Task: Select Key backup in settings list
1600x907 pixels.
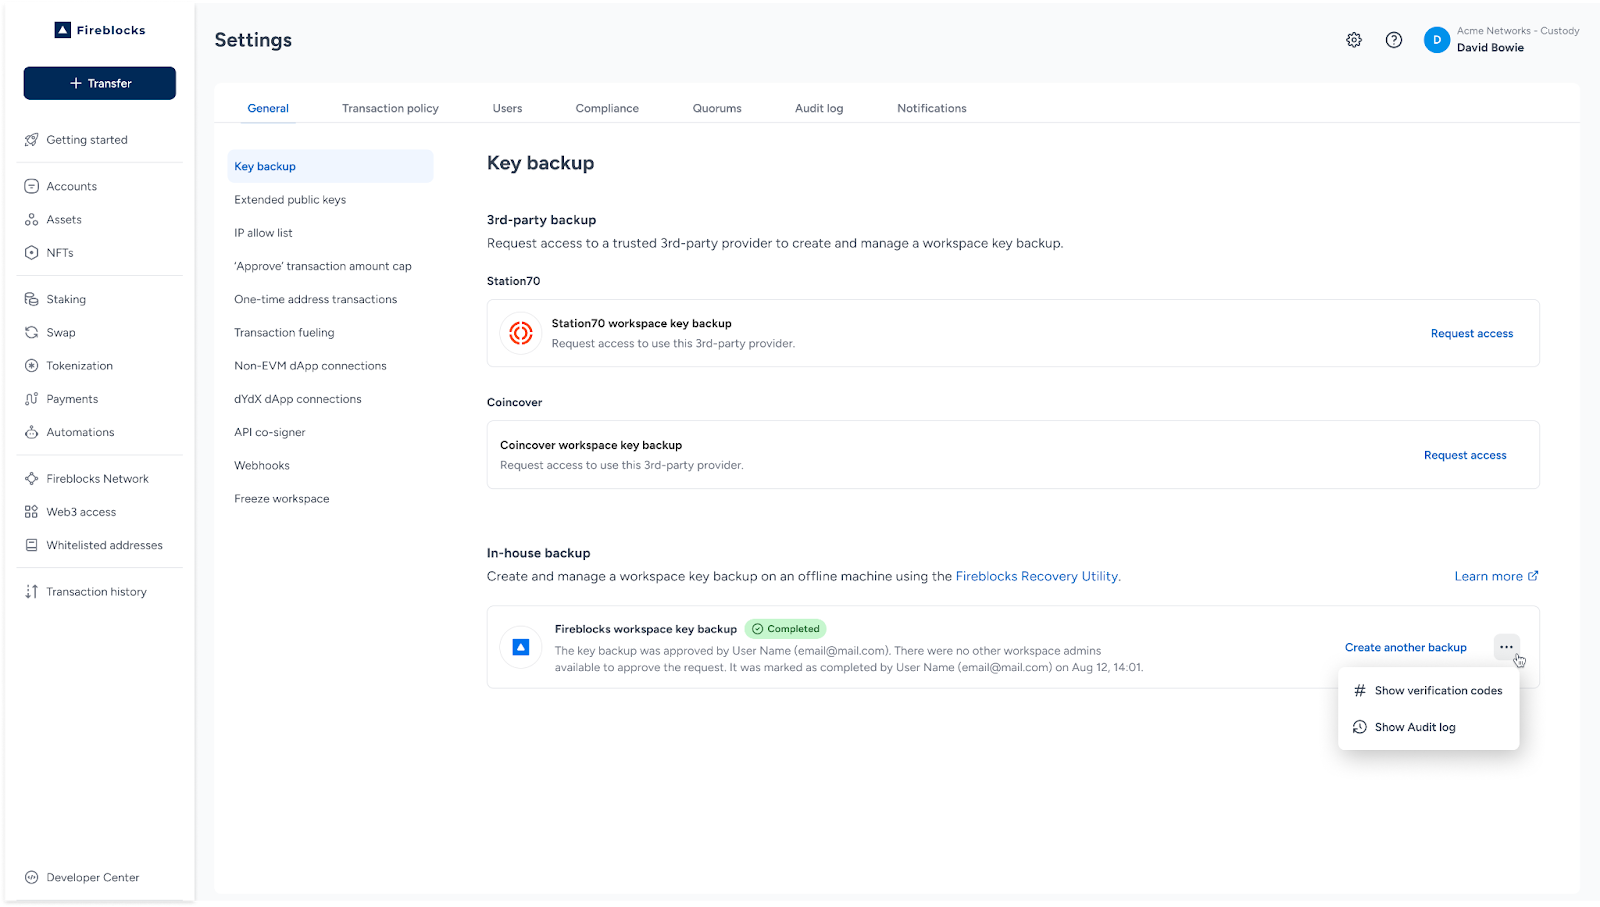Action: 330,166
